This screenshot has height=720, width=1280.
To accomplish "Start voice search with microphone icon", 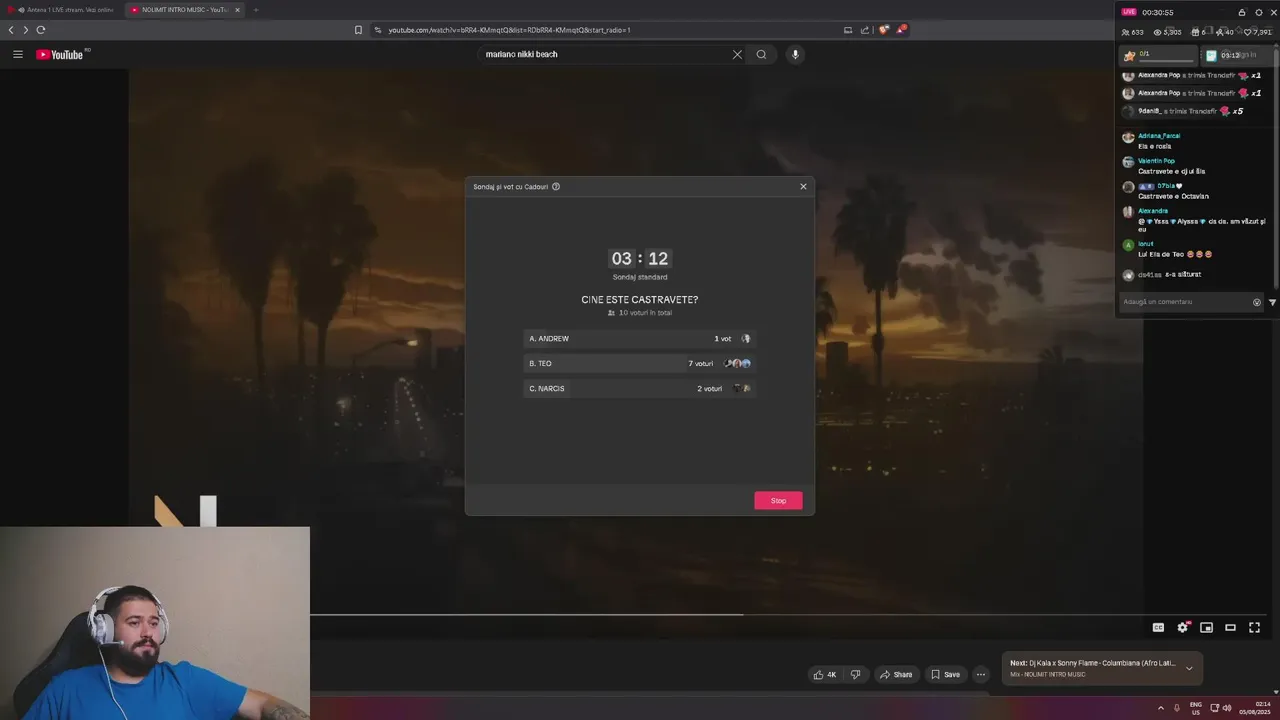I will tap(795, 54).
